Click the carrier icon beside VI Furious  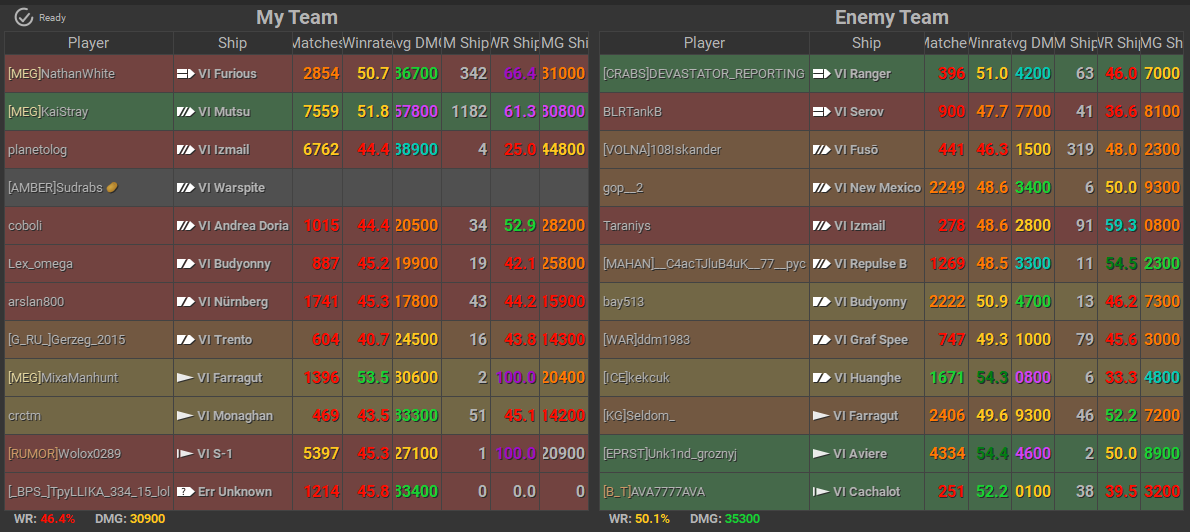click(x=185, y=74)
